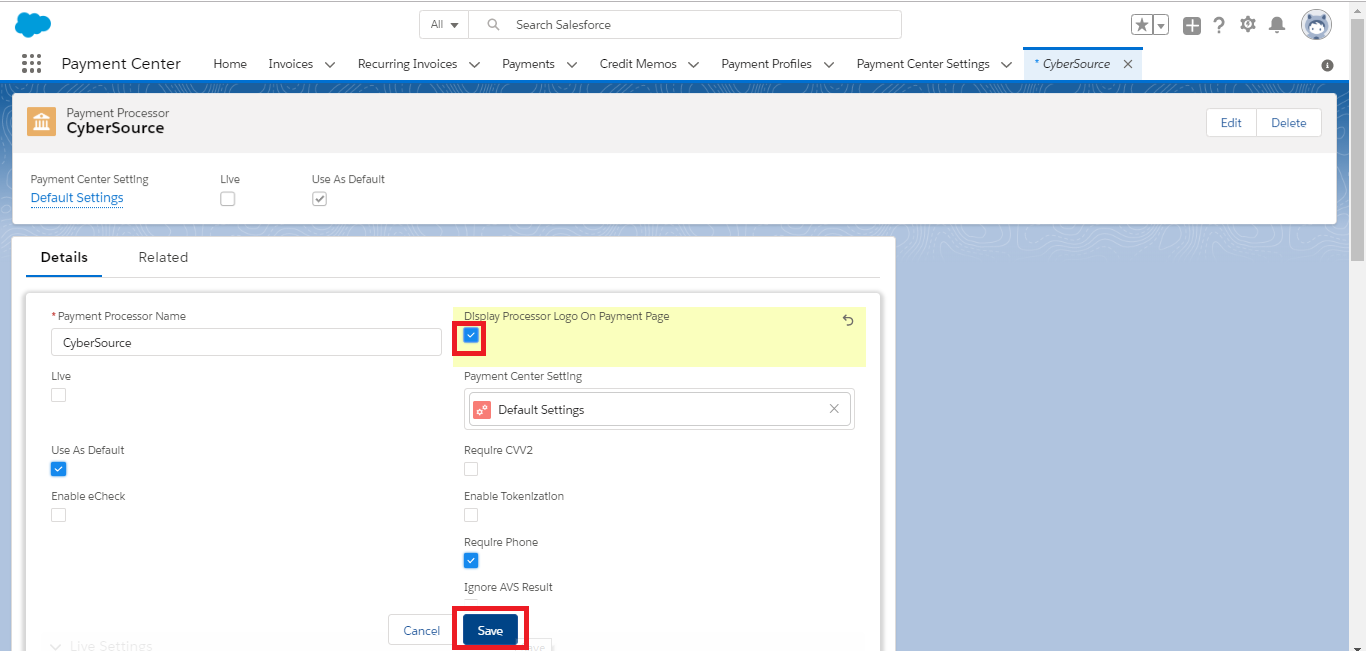Go to the Home tab
1366x651 pixels.
click(x=230, y=64)
